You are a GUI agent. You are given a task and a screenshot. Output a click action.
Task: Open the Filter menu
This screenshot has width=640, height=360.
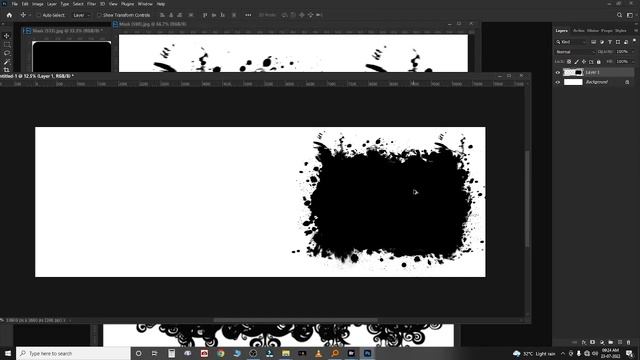[91, 4]
